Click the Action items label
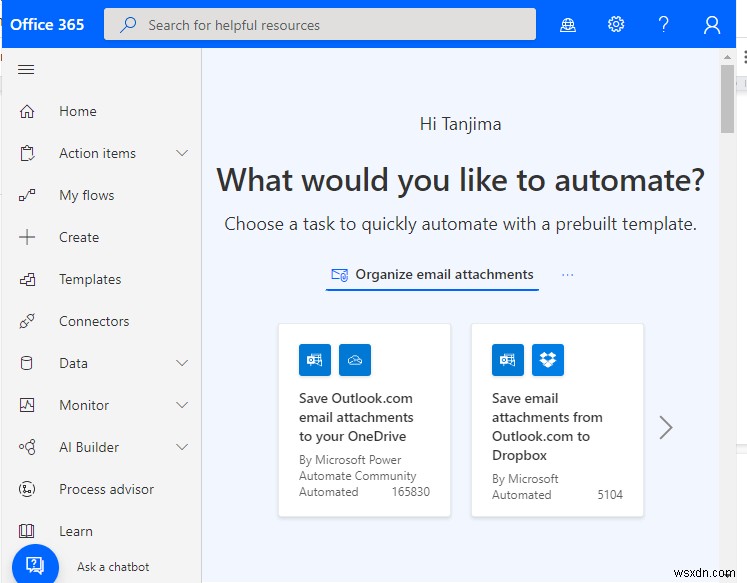 click(98, 153)
